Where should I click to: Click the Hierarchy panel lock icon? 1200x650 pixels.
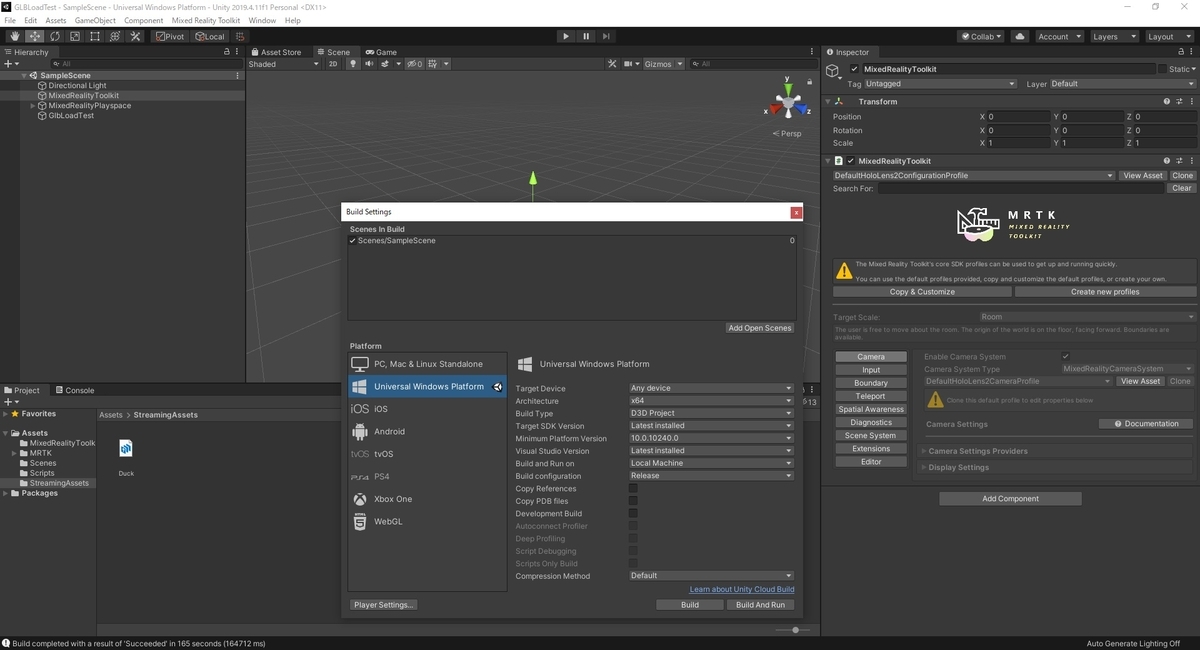(227, 52)
